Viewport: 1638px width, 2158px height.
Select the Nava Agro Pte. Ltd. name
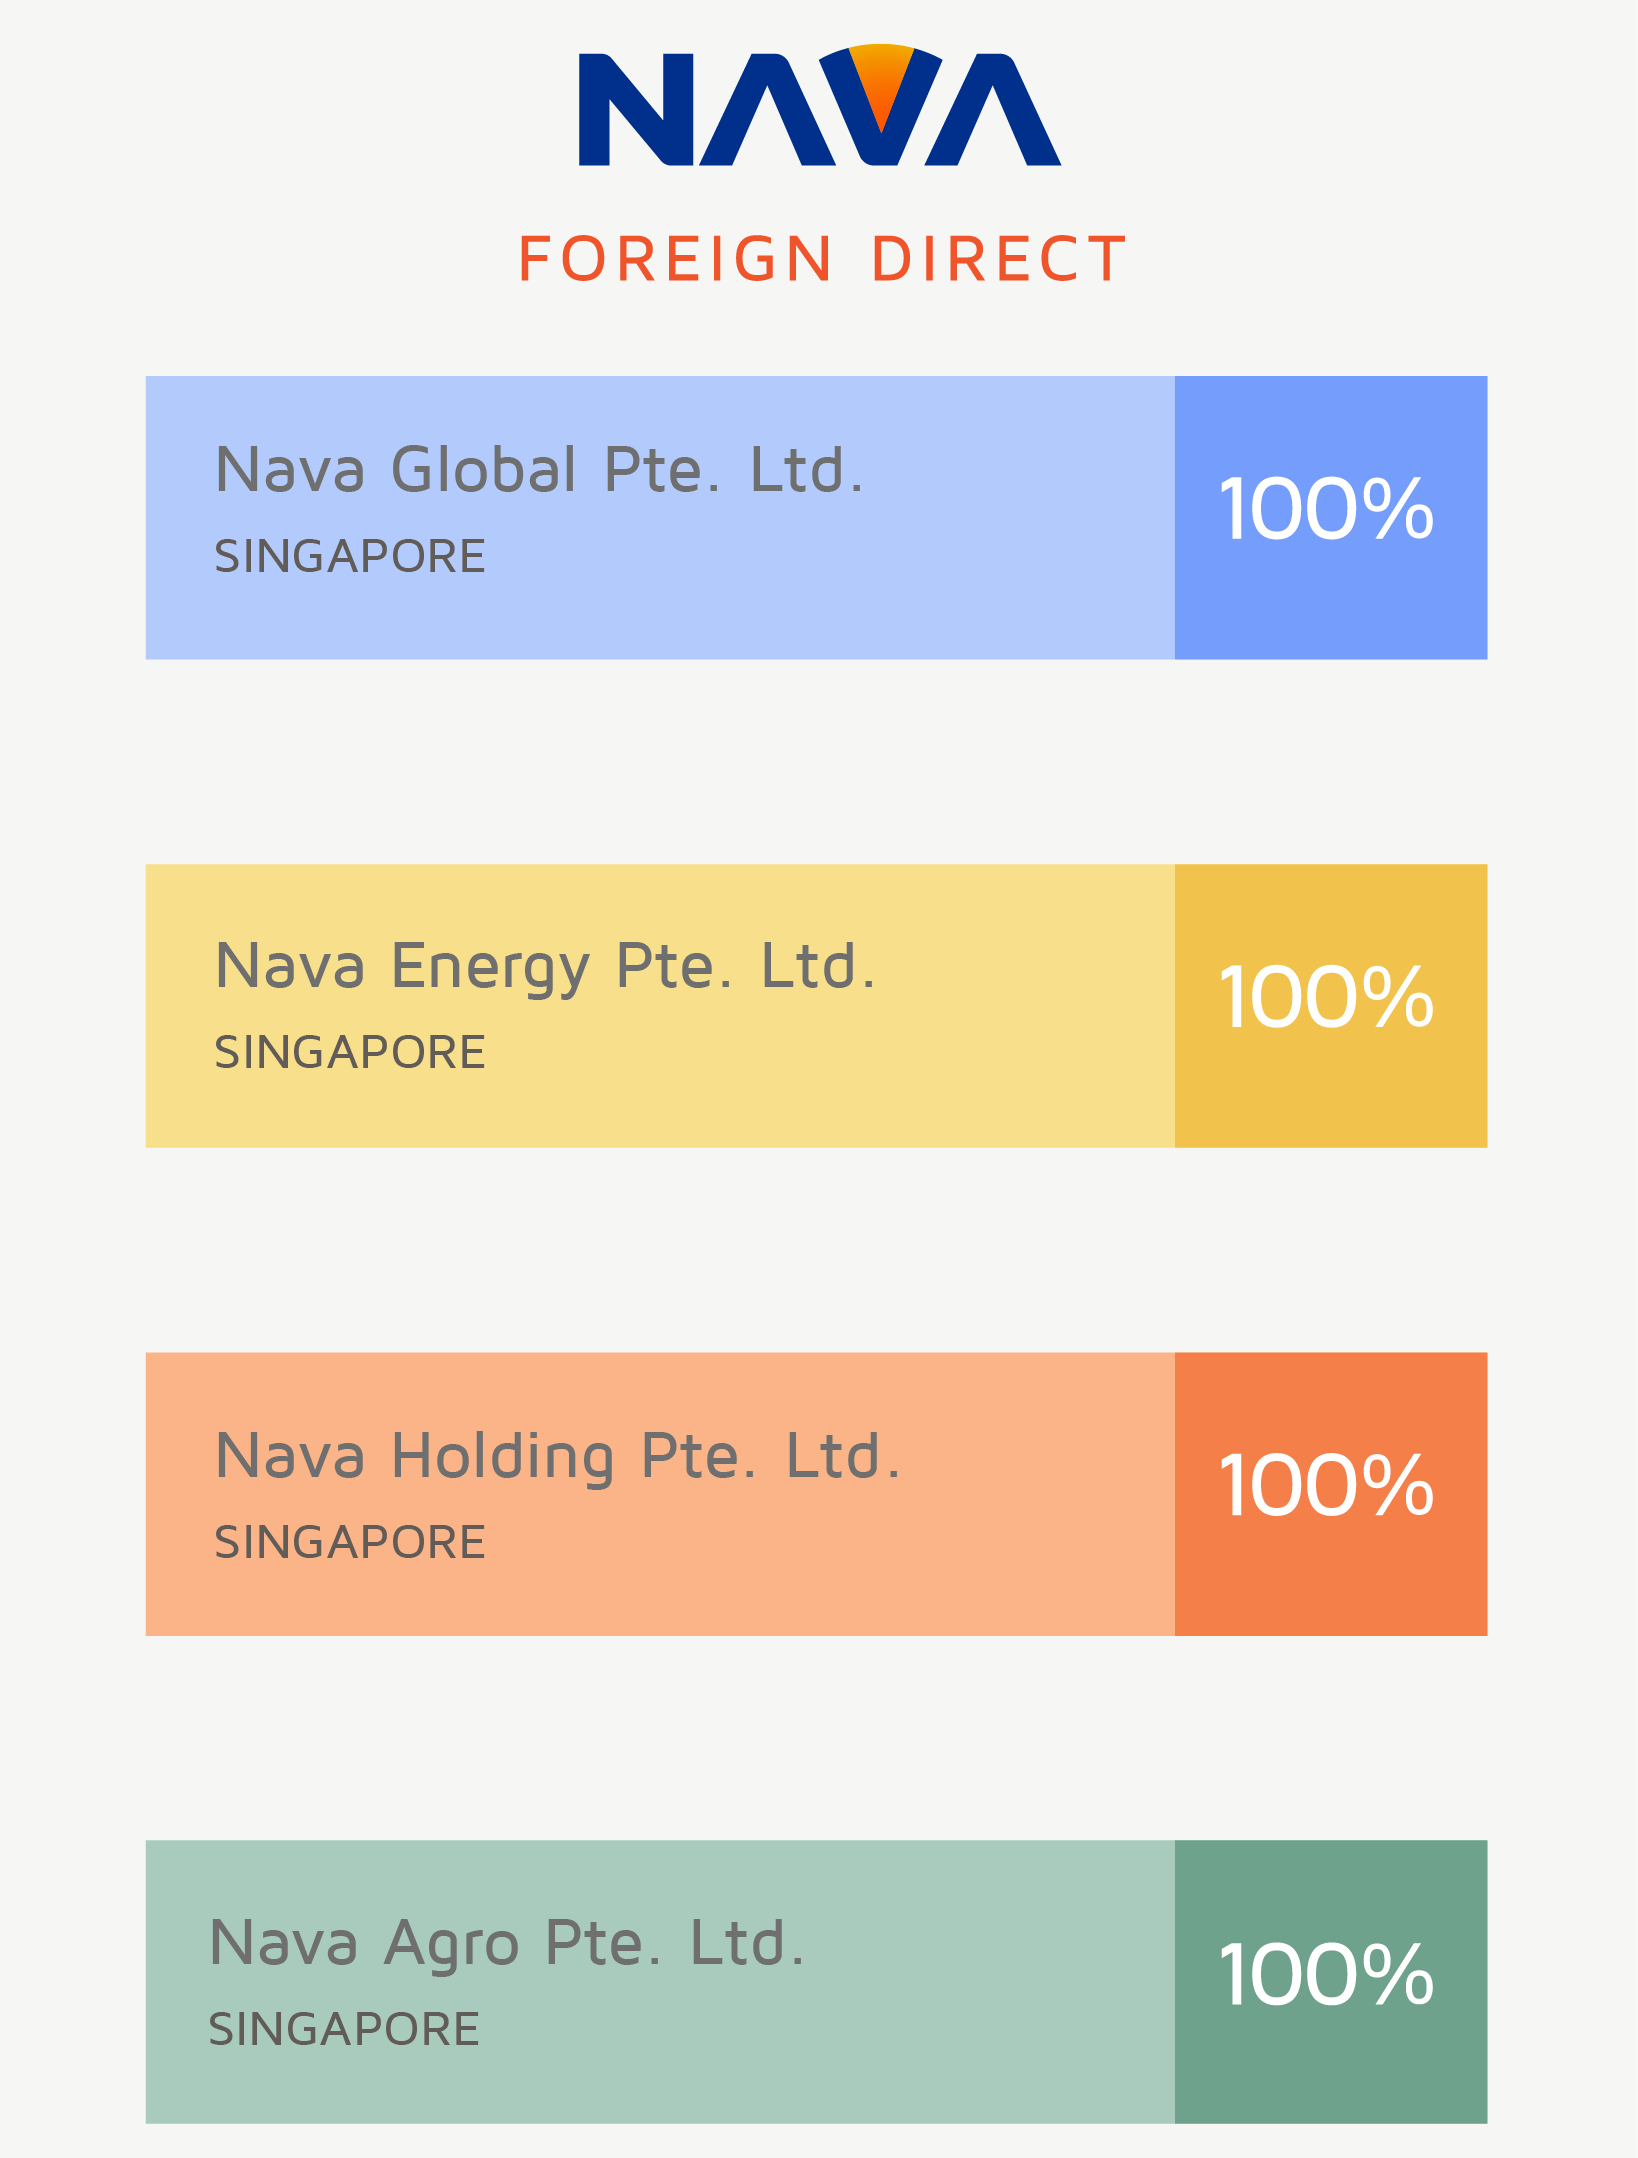click(506, 1944)
